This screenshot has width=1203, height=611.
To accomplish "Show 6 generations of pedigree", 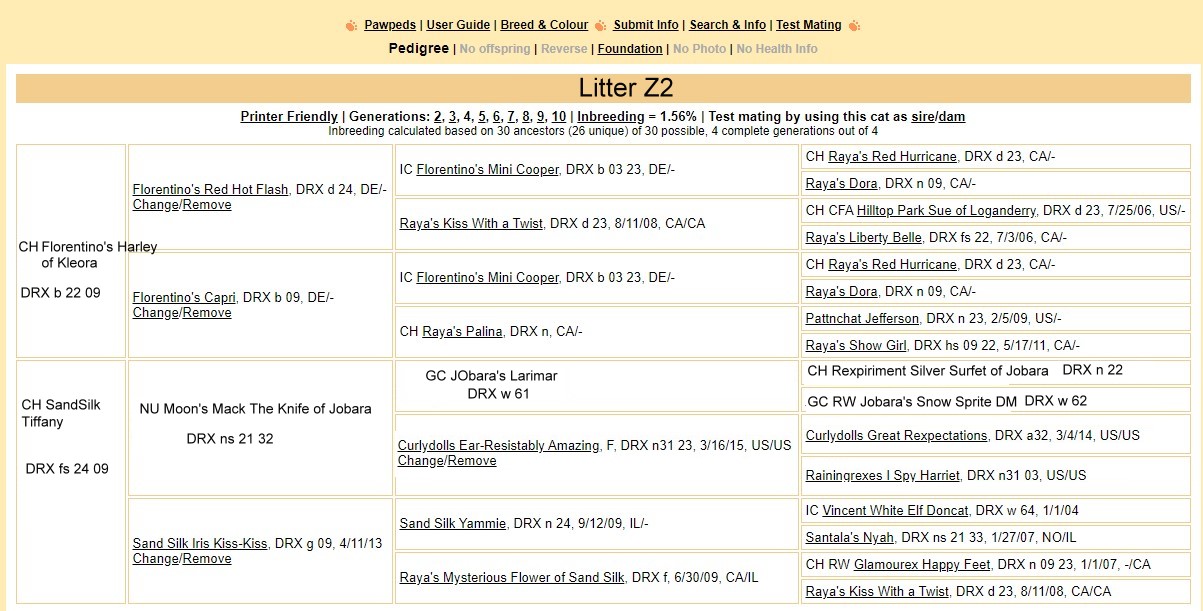I will (497, 117).
